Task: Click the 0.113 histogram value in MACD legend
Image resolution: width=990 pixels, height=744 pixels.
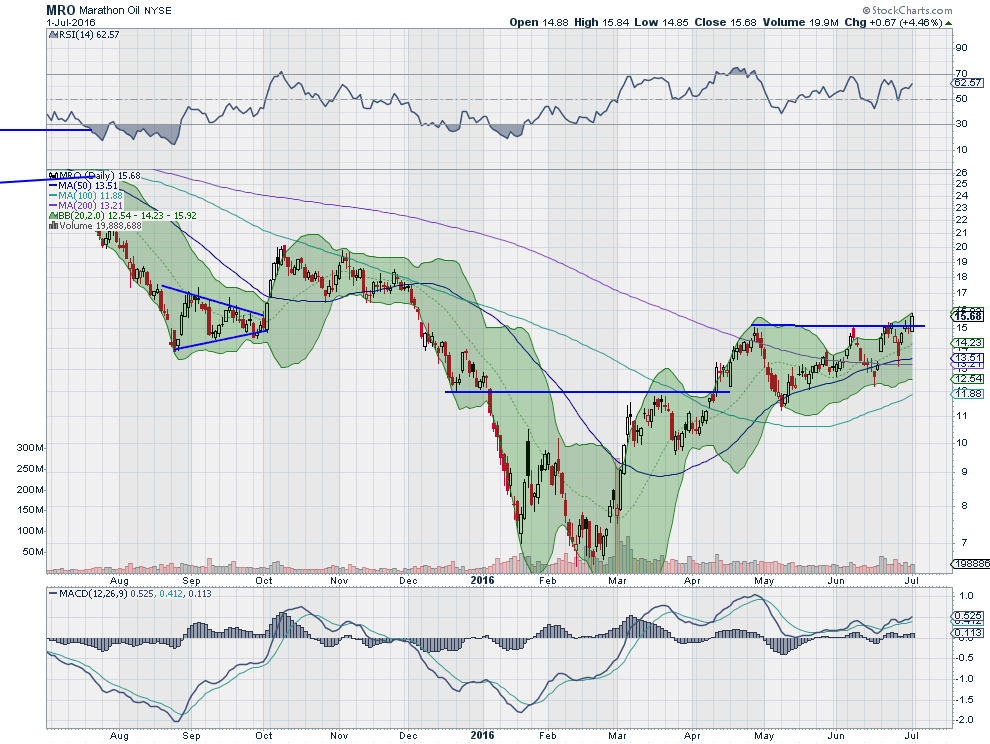Action: point(200,594)
